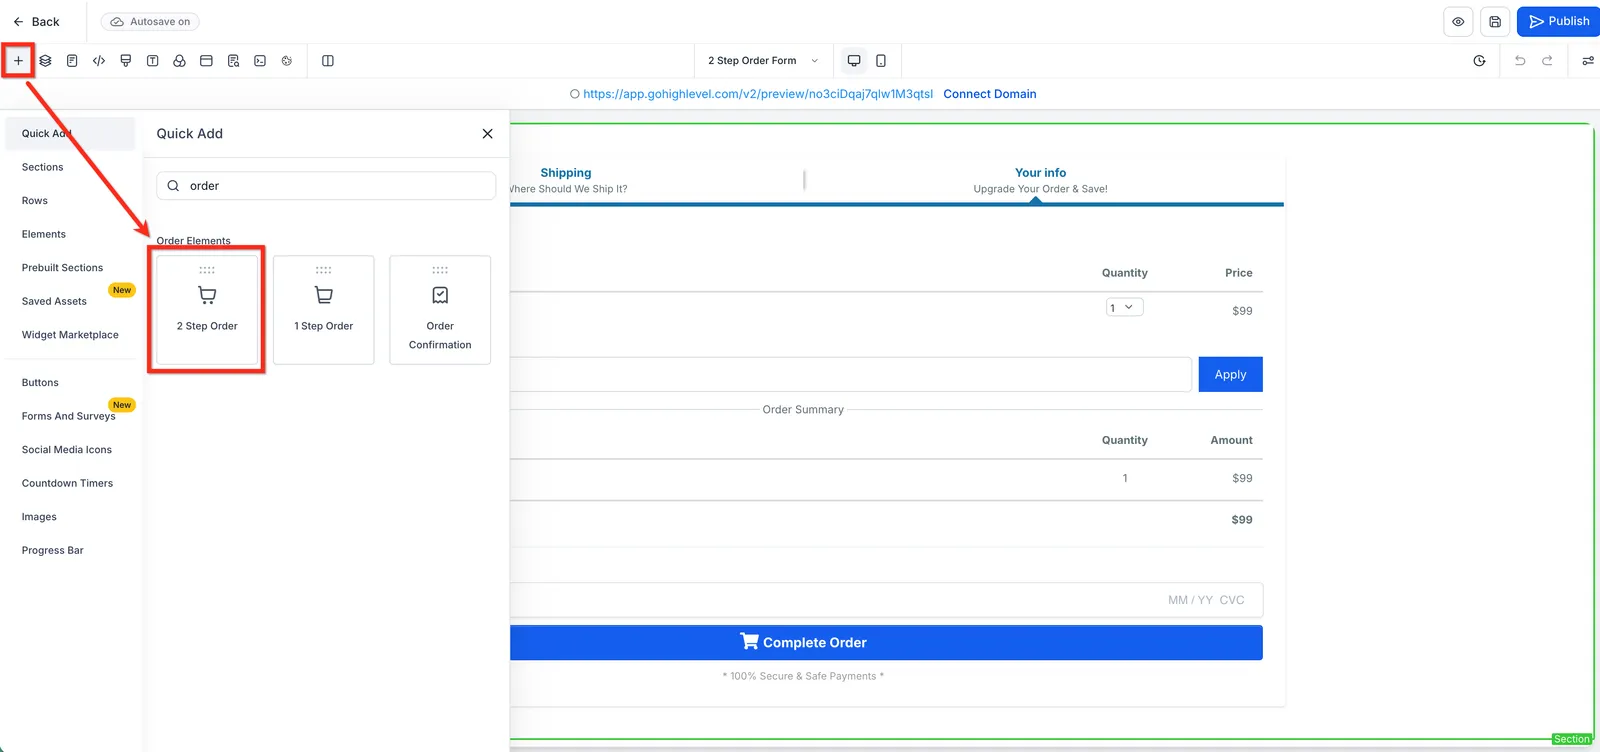Open the layers panel icon

point(45,61)
